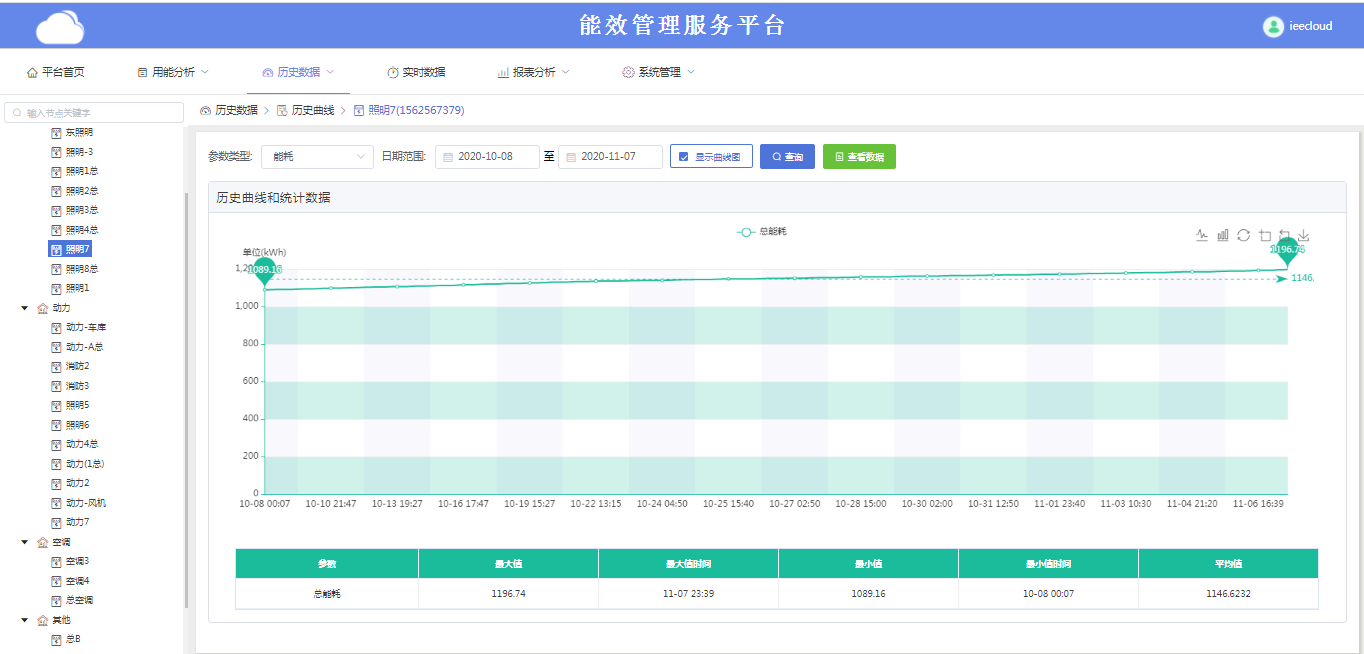Collapse the 其他 tree group arrow
The image size is (1364, 654).
click(x=25, y=620)
